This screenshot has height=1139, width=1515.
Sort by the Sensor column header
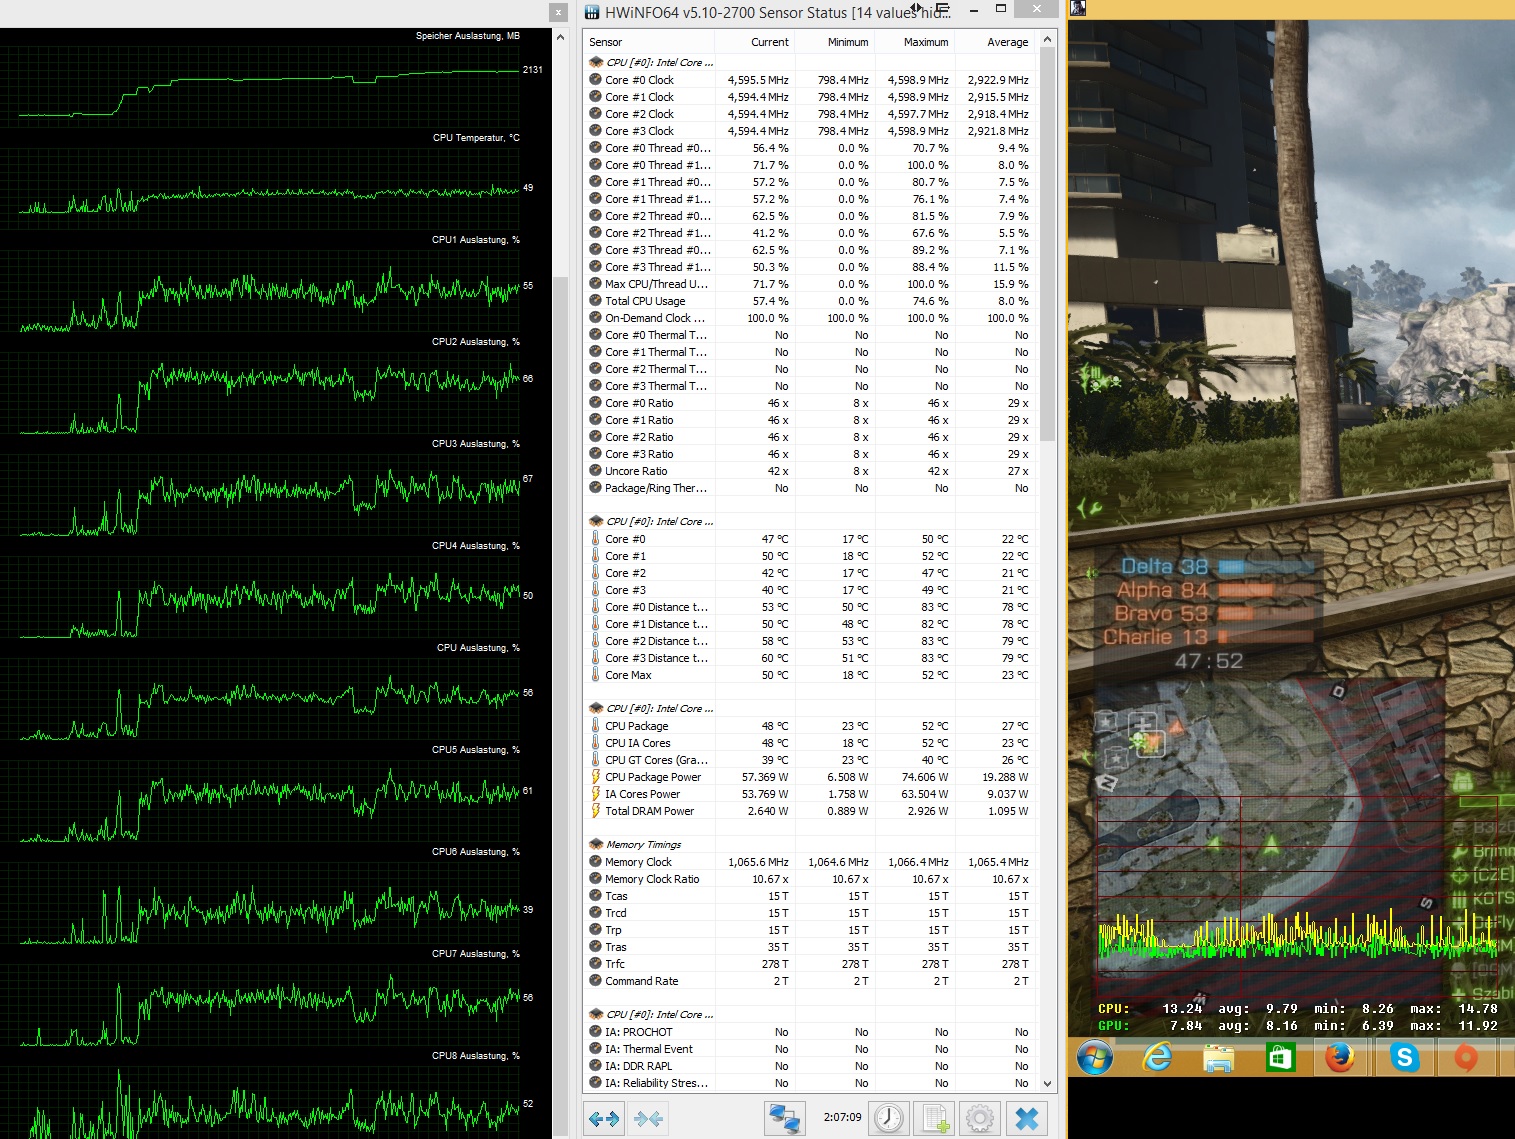(649, 42)
